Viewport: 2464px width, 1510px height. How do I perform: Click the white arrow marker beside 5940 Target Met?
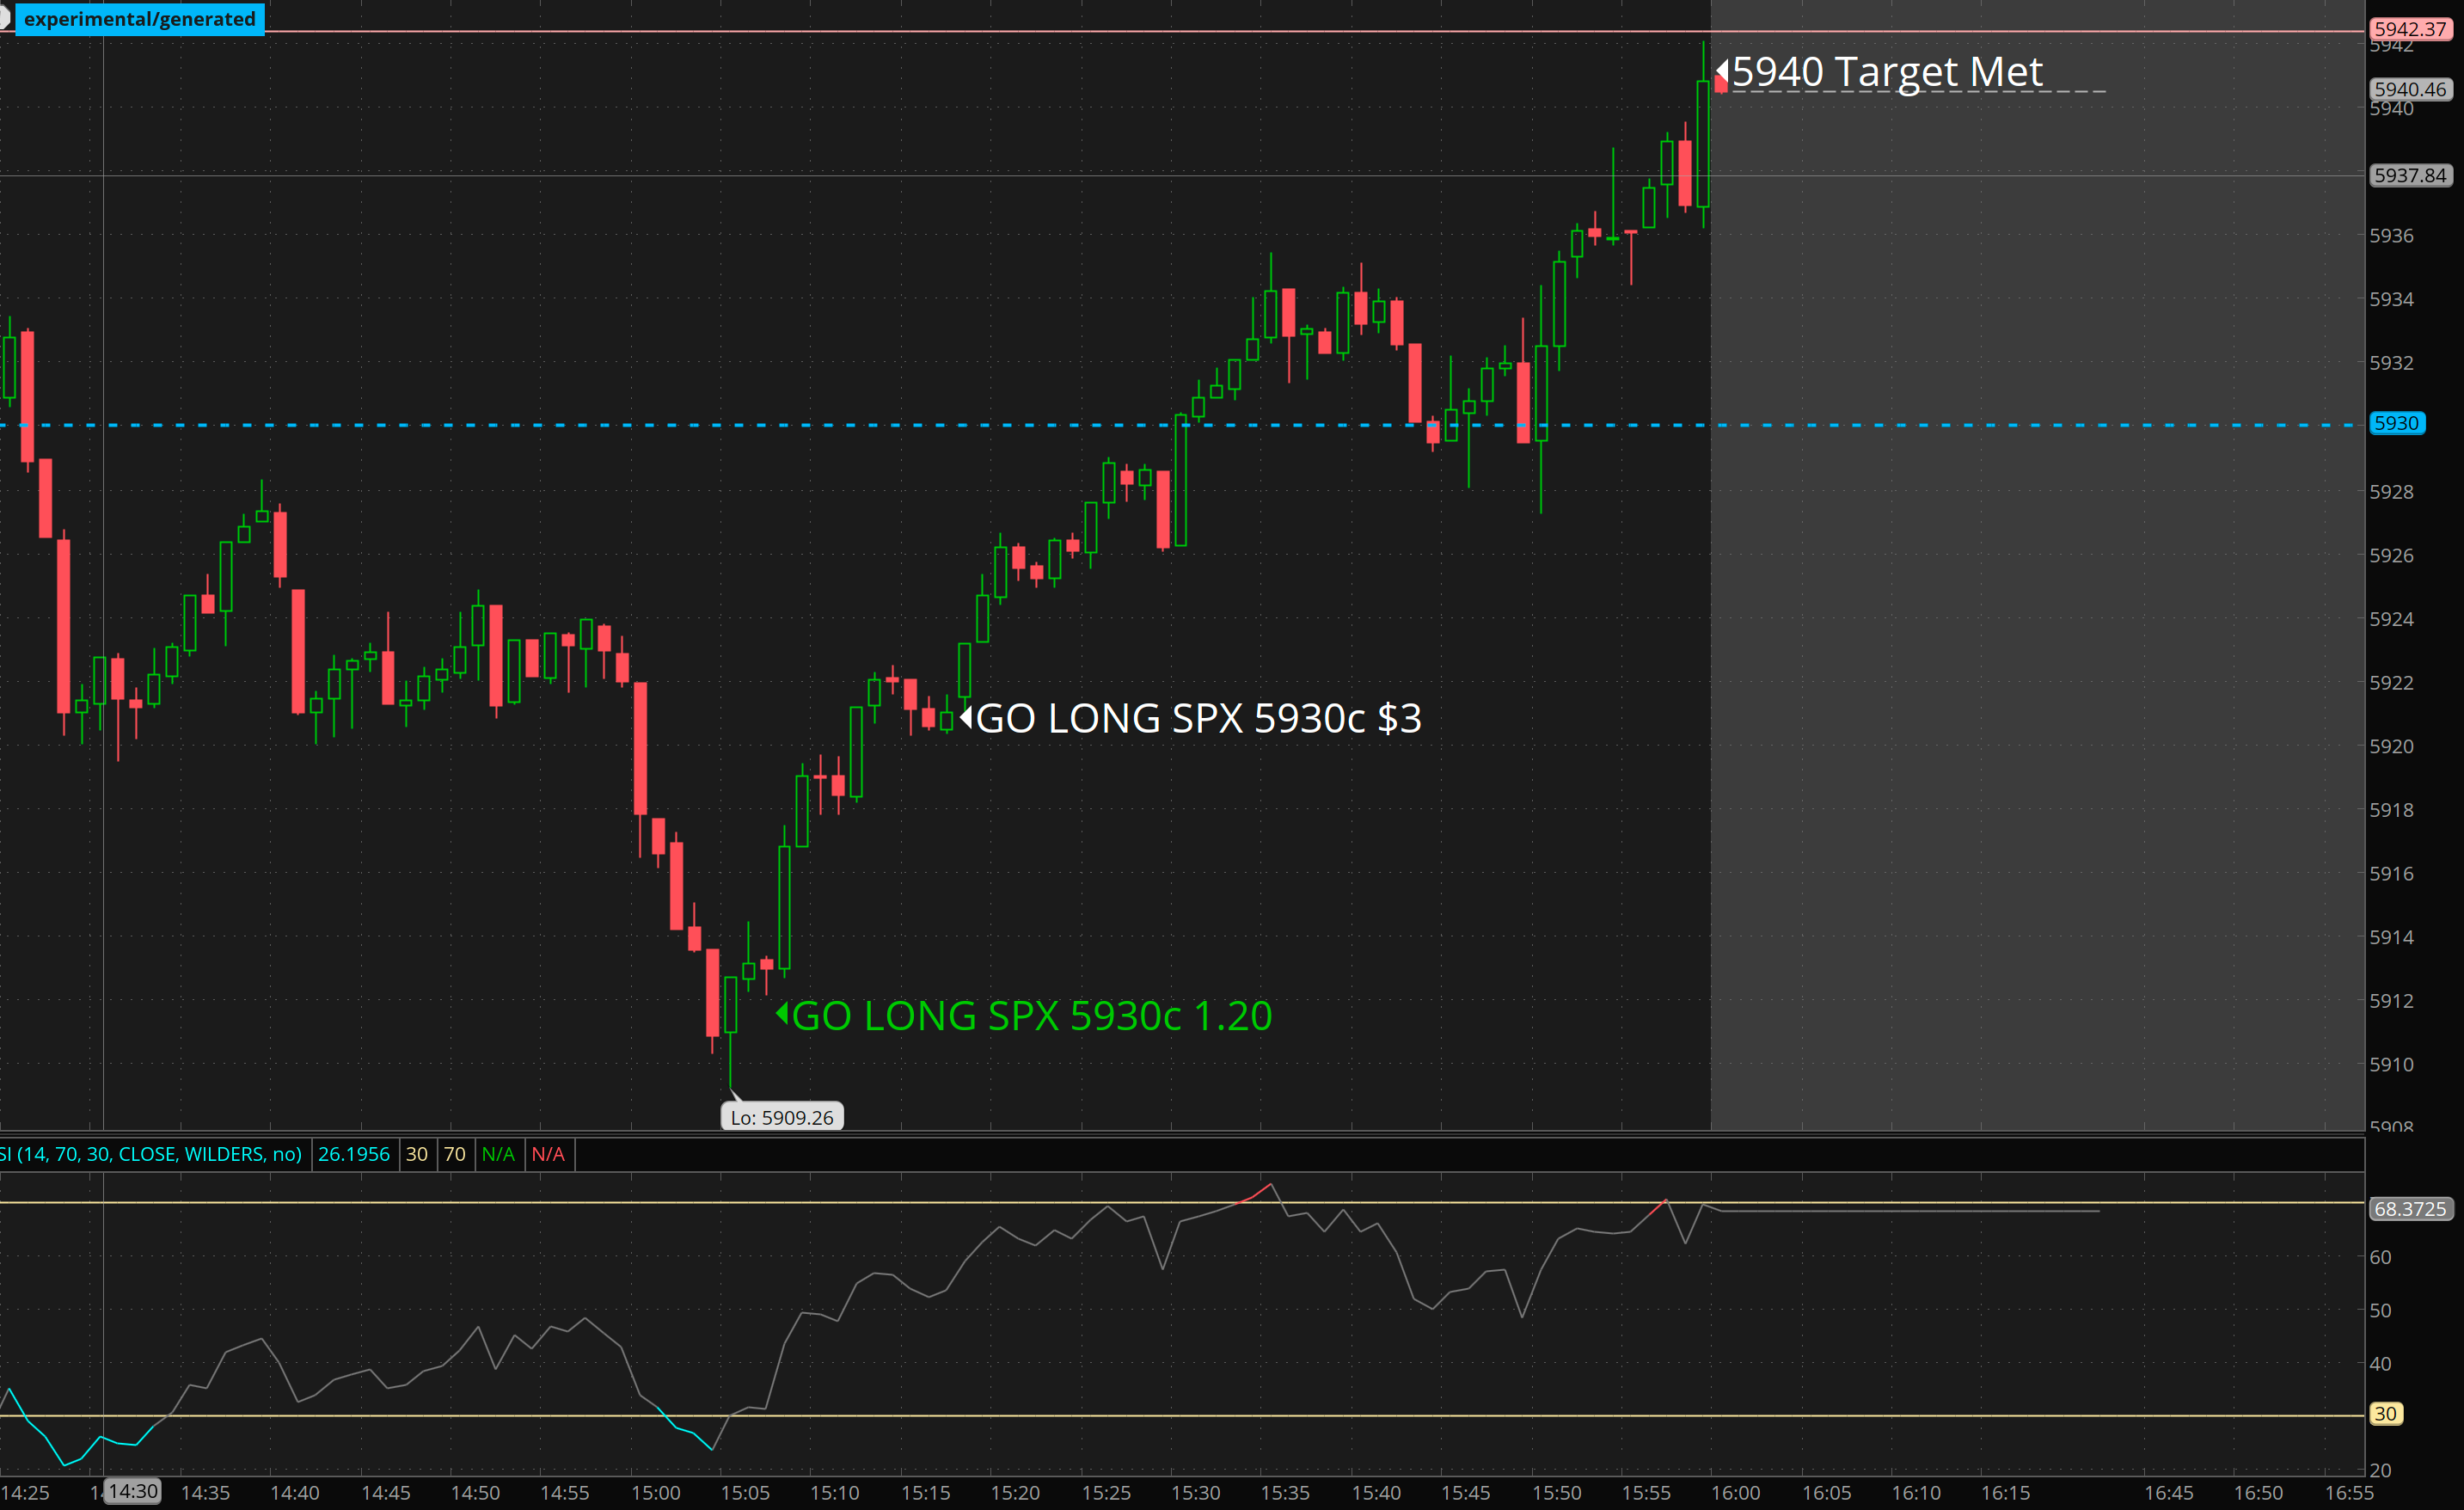point(1721,71)
